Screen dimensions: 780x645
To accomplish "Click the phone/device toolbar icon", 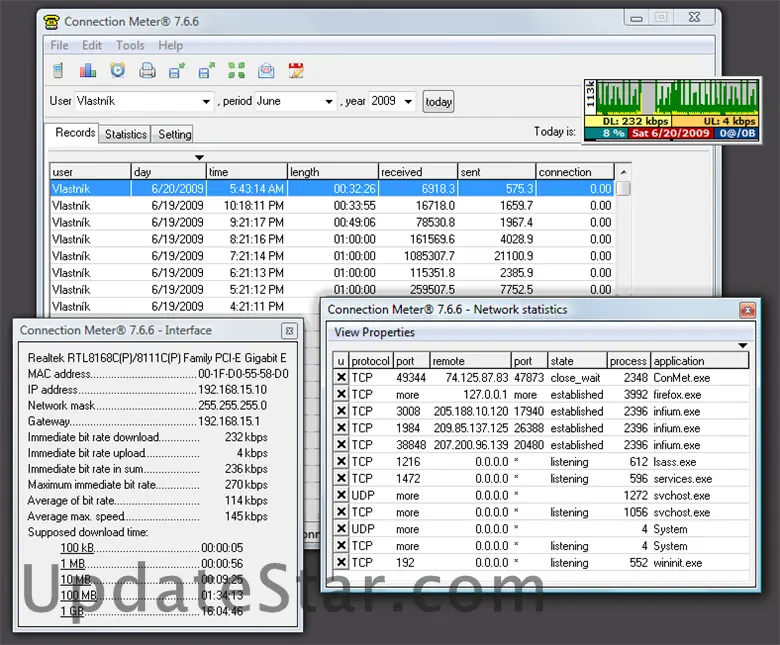I will click(x=58, y=71).
